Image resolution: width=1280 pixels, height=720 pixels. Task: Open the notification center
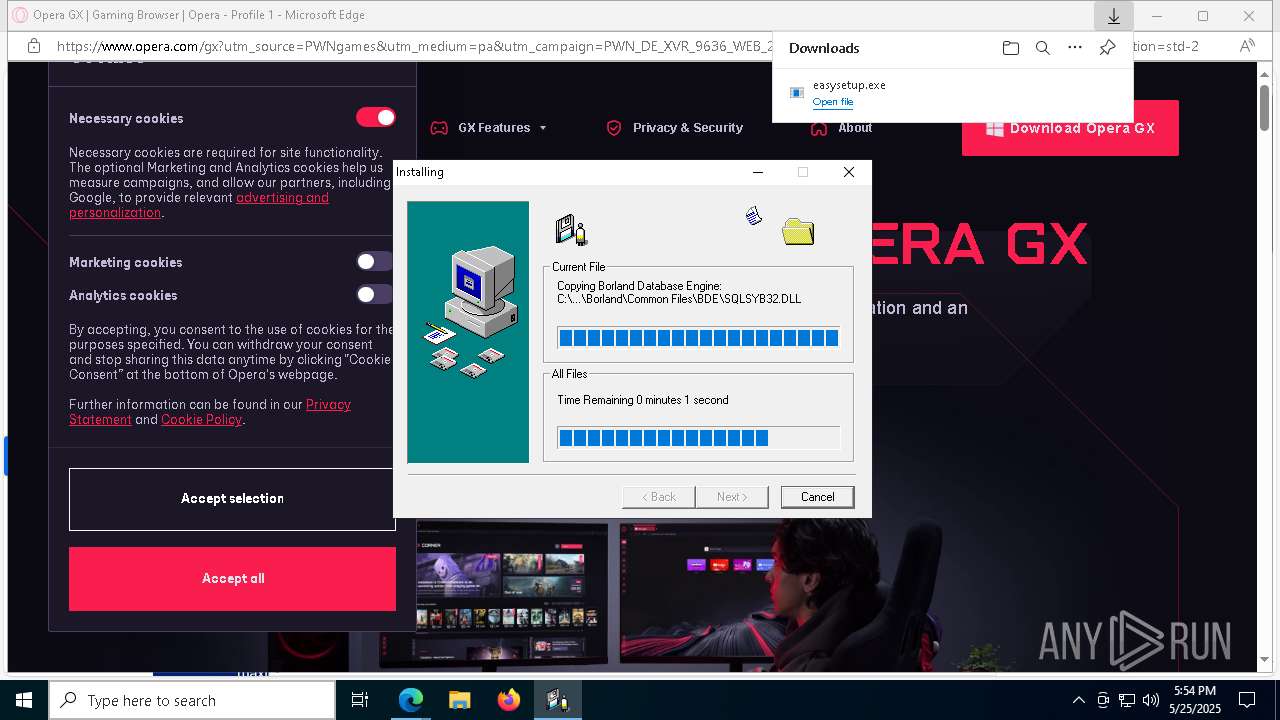1247,700
